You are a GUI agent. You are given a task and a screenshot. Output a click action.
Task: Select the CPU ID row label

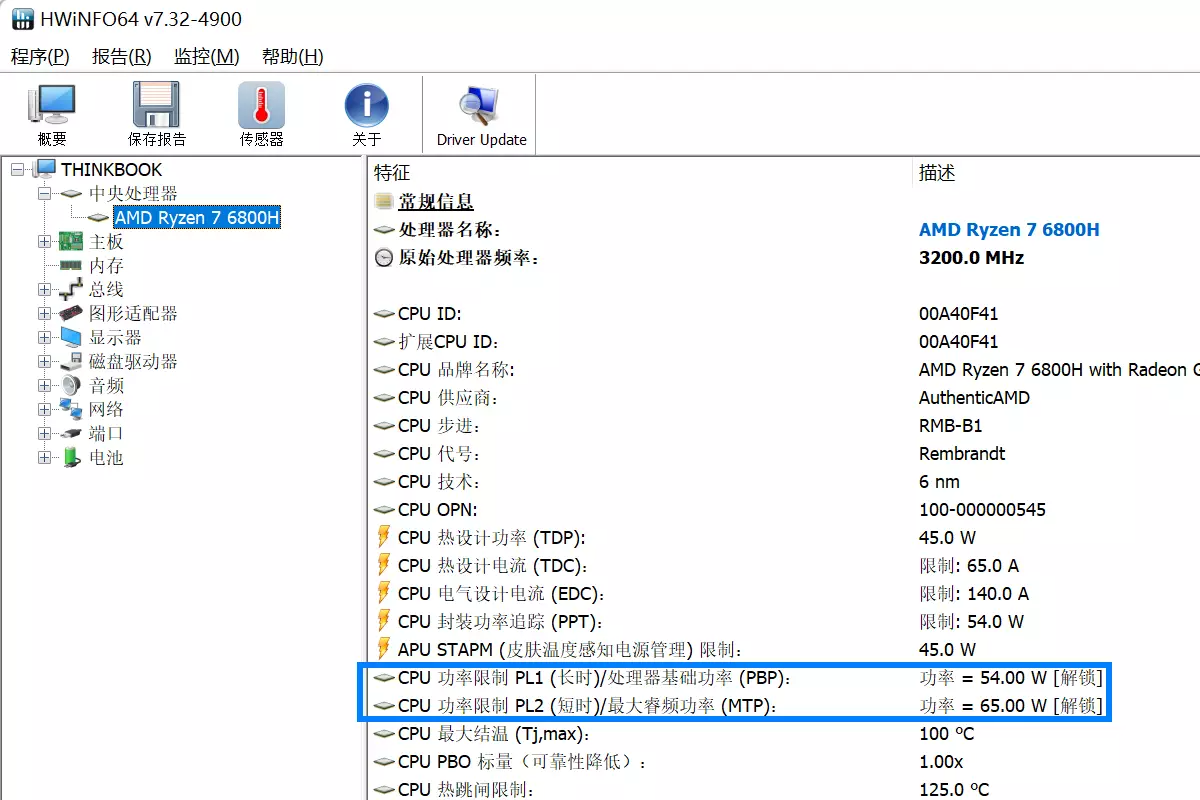430,314
